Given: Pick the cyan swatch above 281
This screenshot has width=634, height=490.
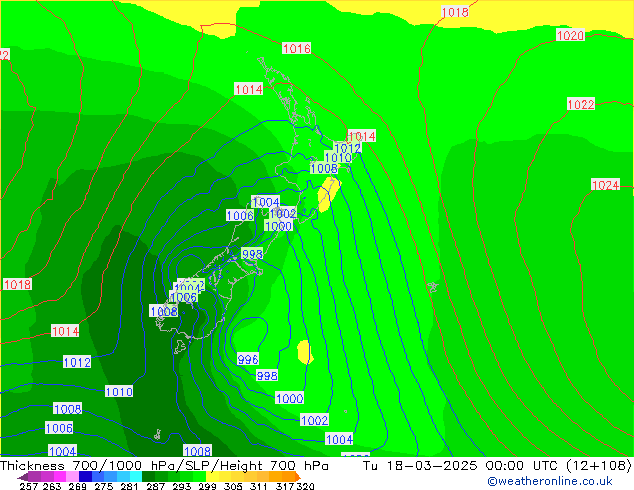Looking at the screenshot, I should click(x=136, y=476).
